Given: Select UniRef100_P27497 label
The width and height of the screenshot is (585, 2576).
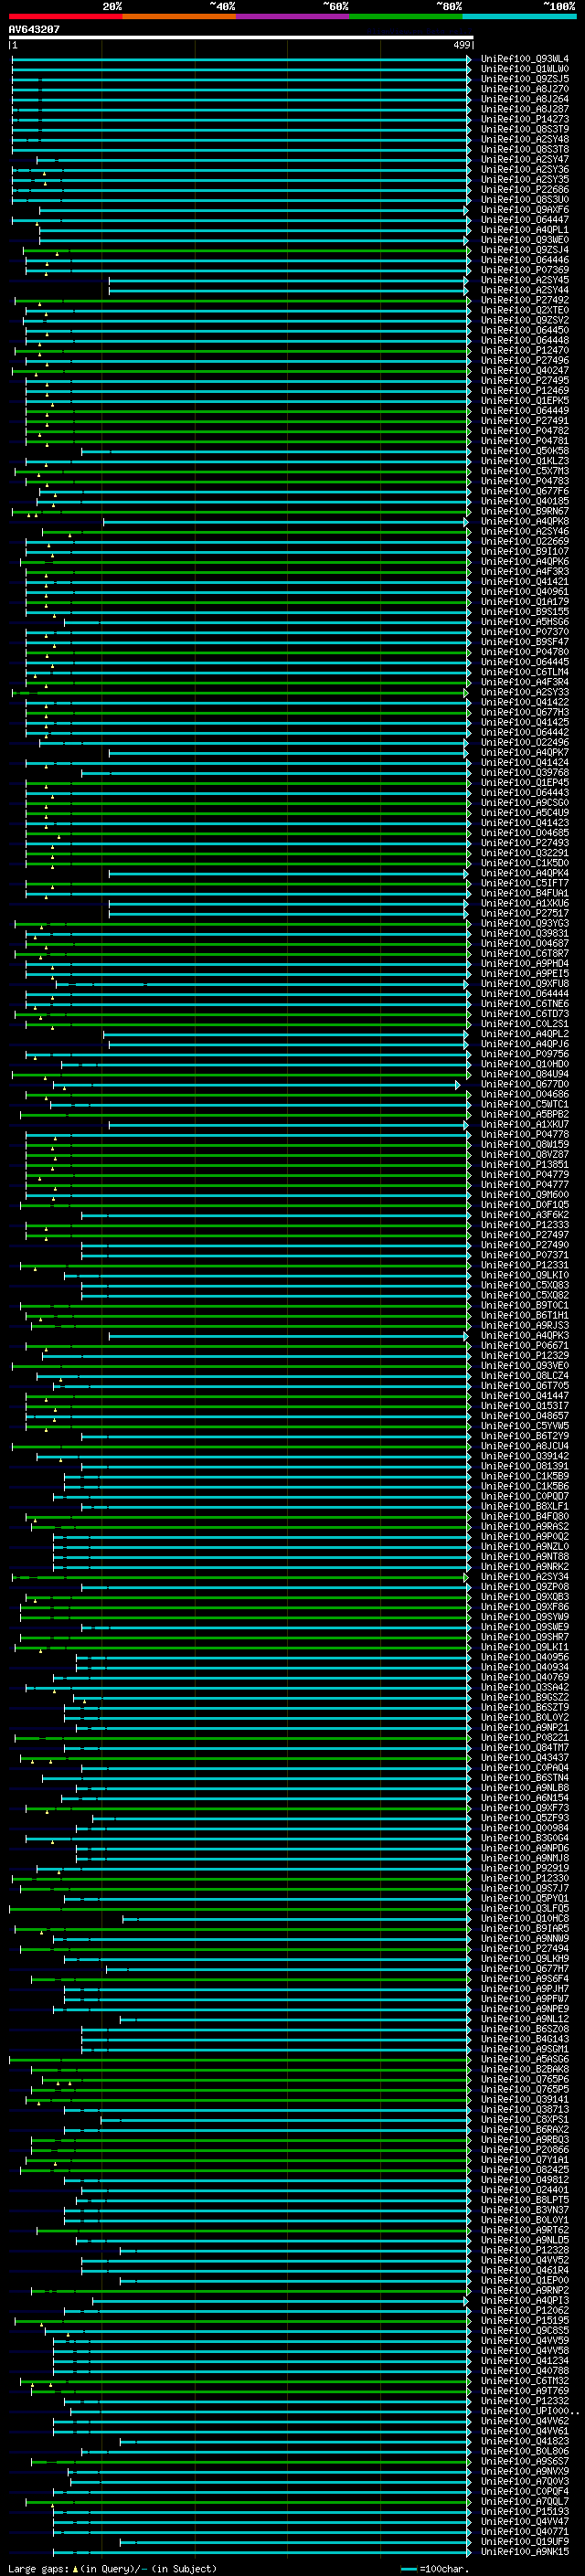Looking at the screenshot, I should (x=524, y=1235).
